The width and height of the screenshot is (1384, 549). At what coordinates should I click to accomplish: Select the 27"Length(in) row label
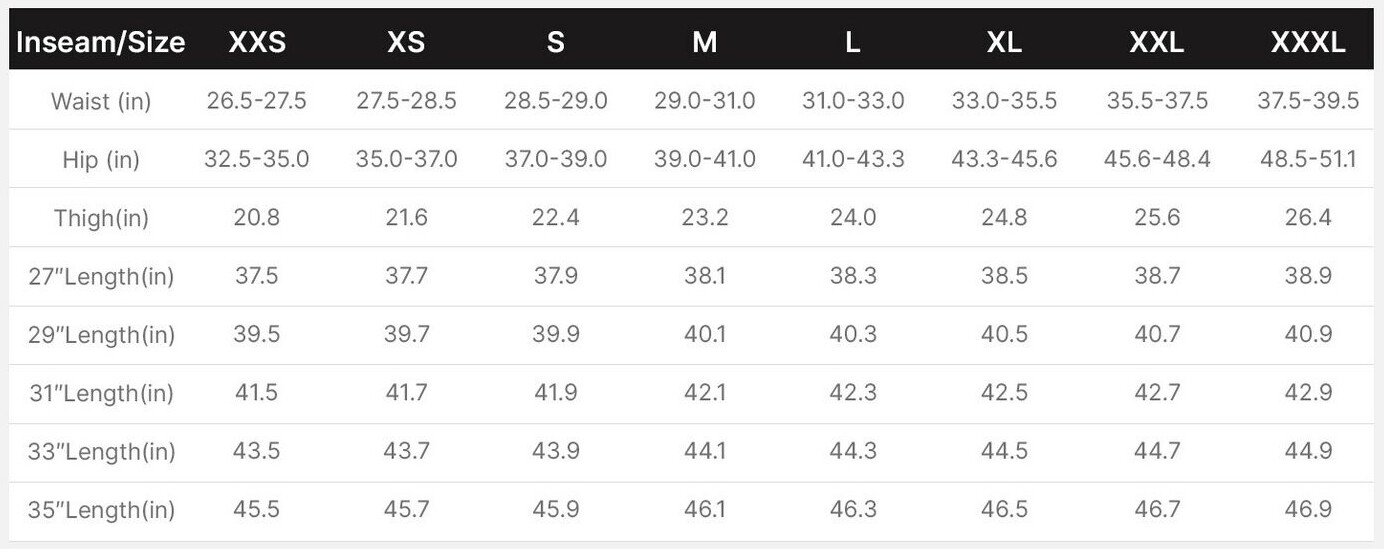tap(101, 277)
